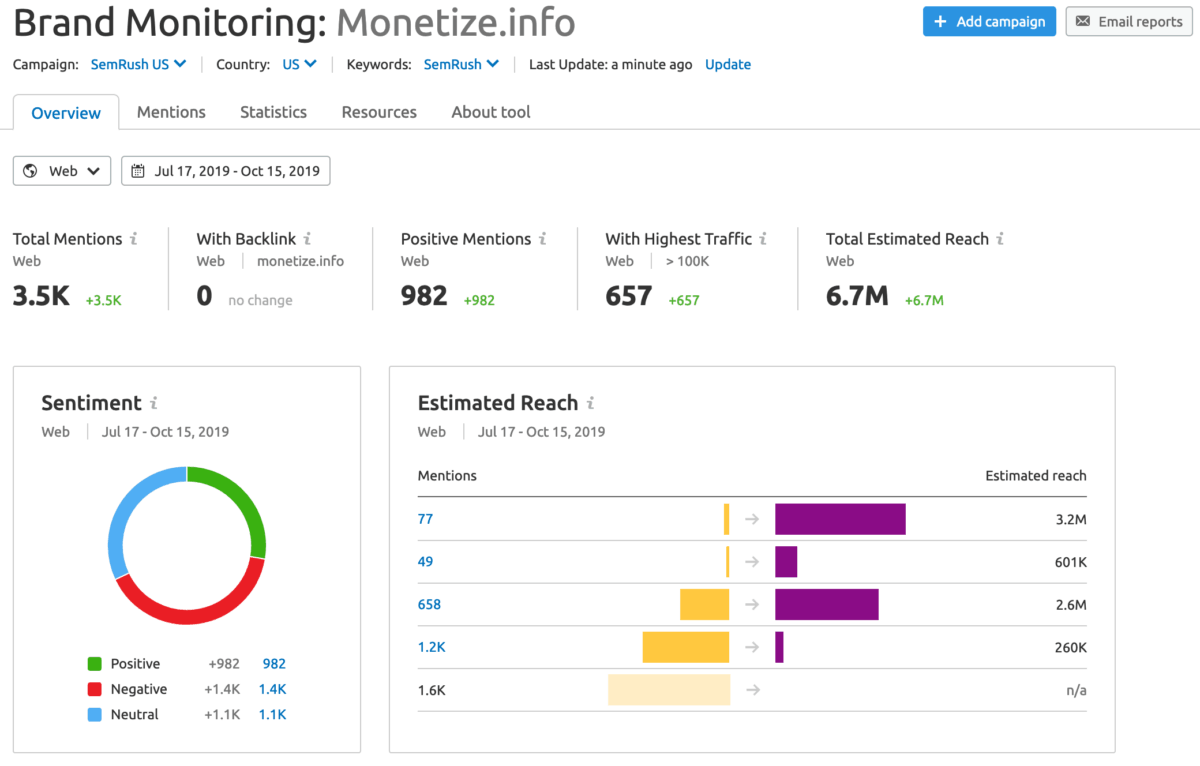Click the 6.7M estimated reach value
The width and height of the screenshot is (1200, 766).
857,295
